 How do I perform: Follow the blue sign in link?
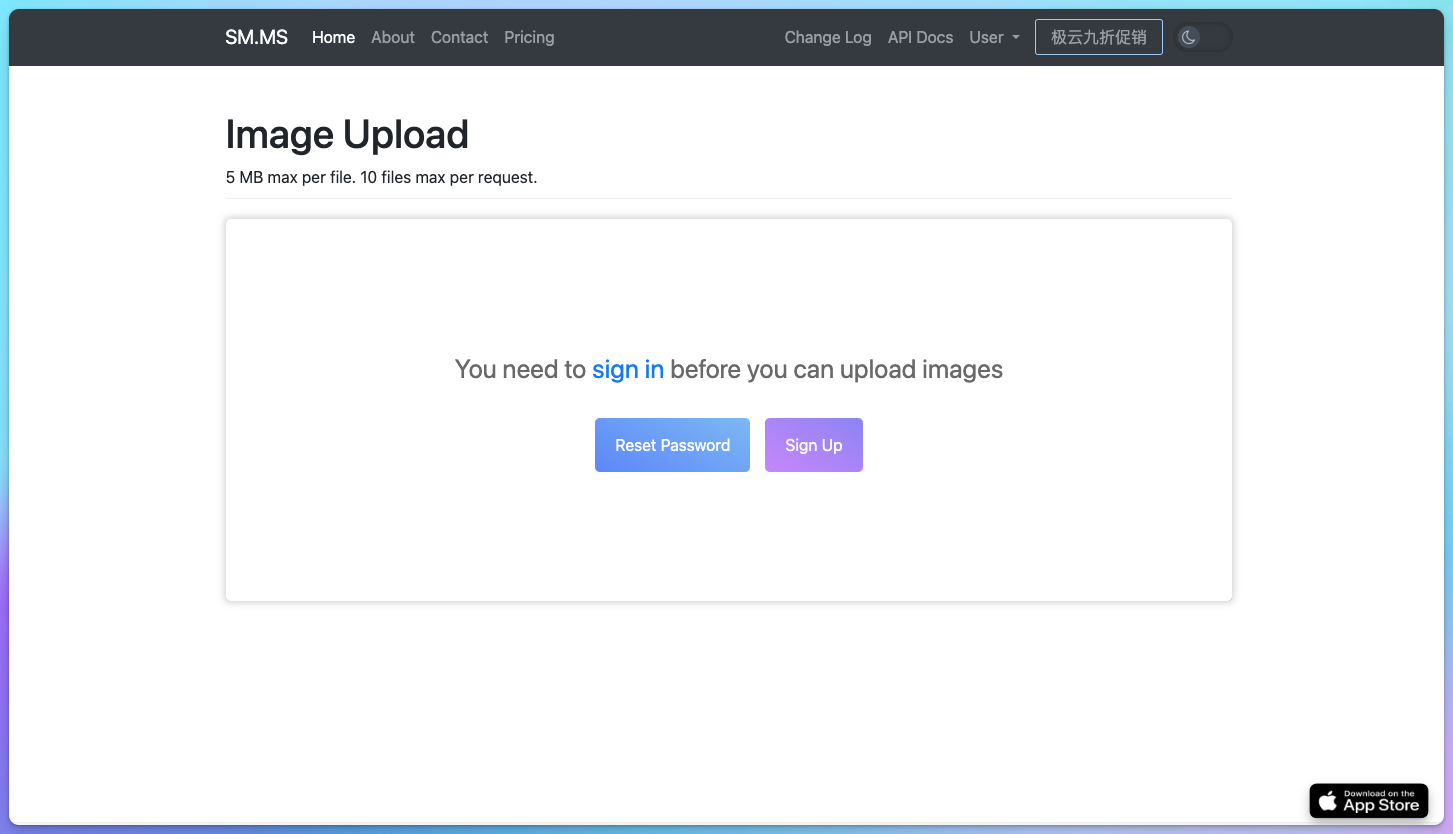627,369
